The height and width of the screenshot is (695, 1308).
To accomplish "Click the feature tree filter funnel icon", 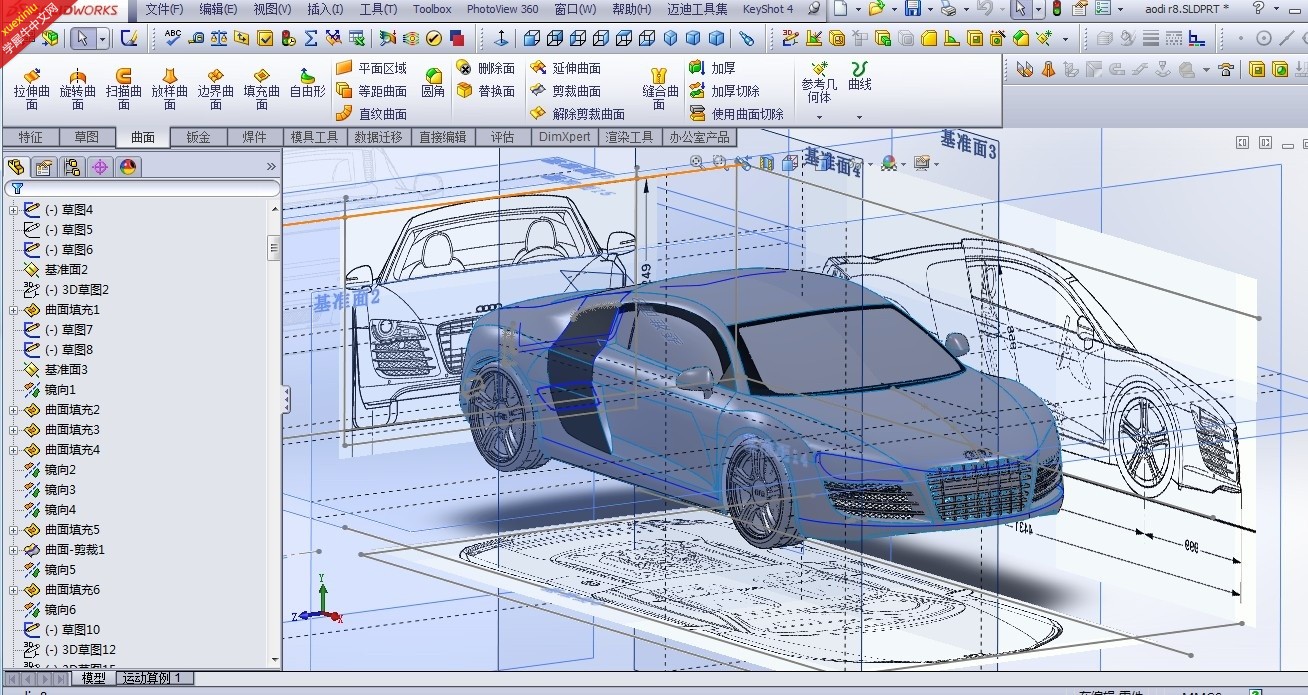I will [x=17, y=188].
